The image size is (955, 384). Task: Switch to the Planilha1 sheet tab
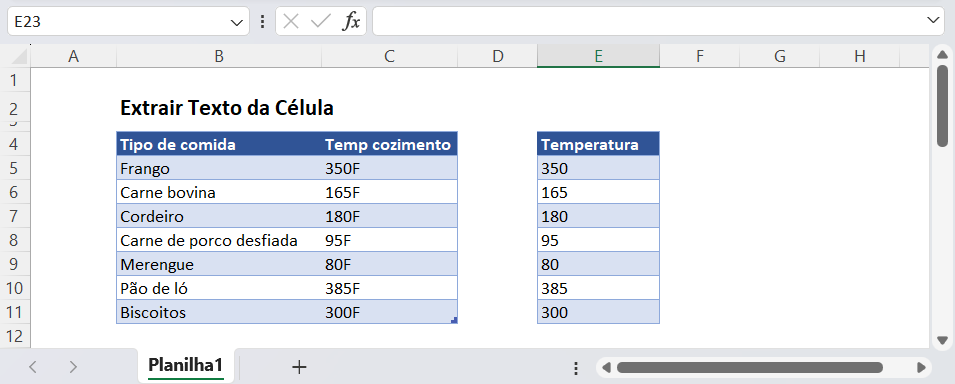[x=186, y=365]
